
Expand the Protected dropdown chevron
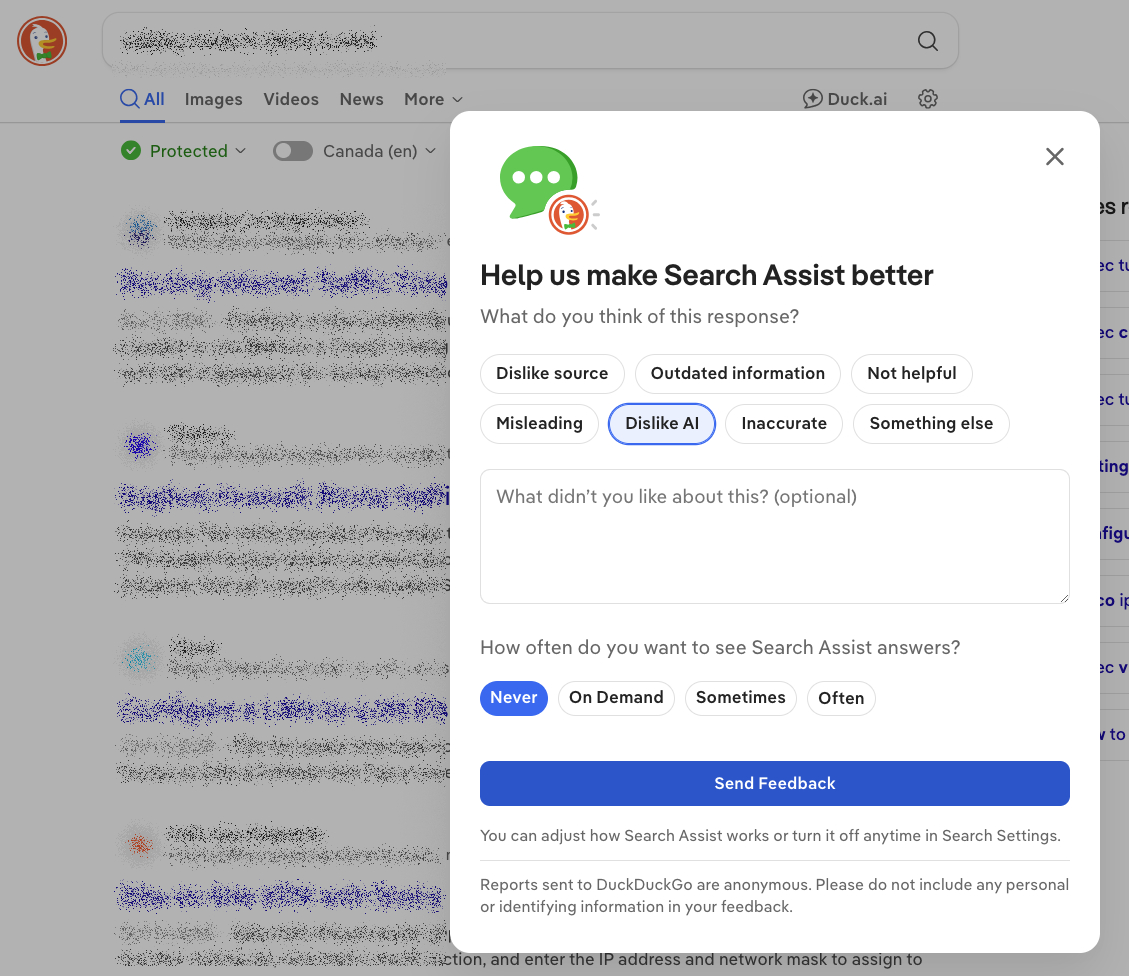[x=240, y=151]
